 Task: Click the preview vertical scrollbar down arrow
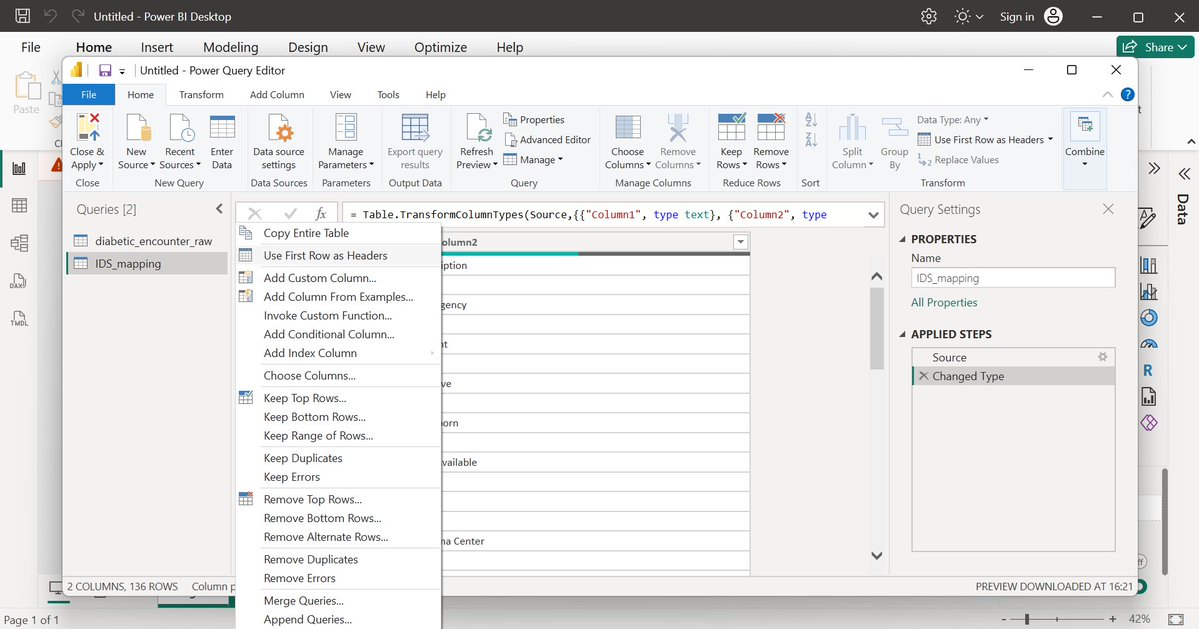point(877,556)
